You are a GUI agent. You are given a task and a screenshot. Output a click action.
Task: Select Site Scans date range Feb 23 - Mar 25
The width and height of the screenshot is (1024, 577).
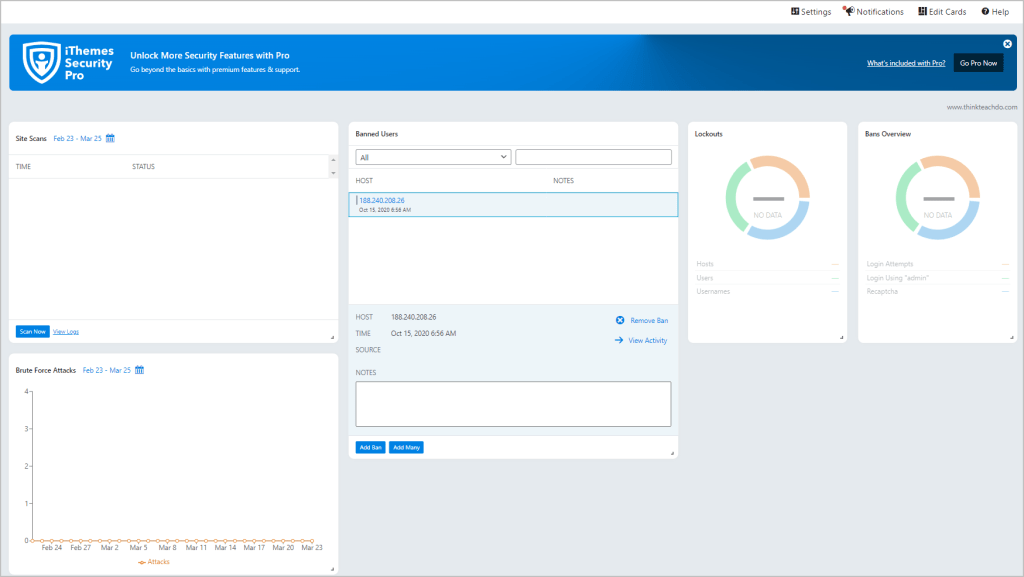(x=77, y=138)
